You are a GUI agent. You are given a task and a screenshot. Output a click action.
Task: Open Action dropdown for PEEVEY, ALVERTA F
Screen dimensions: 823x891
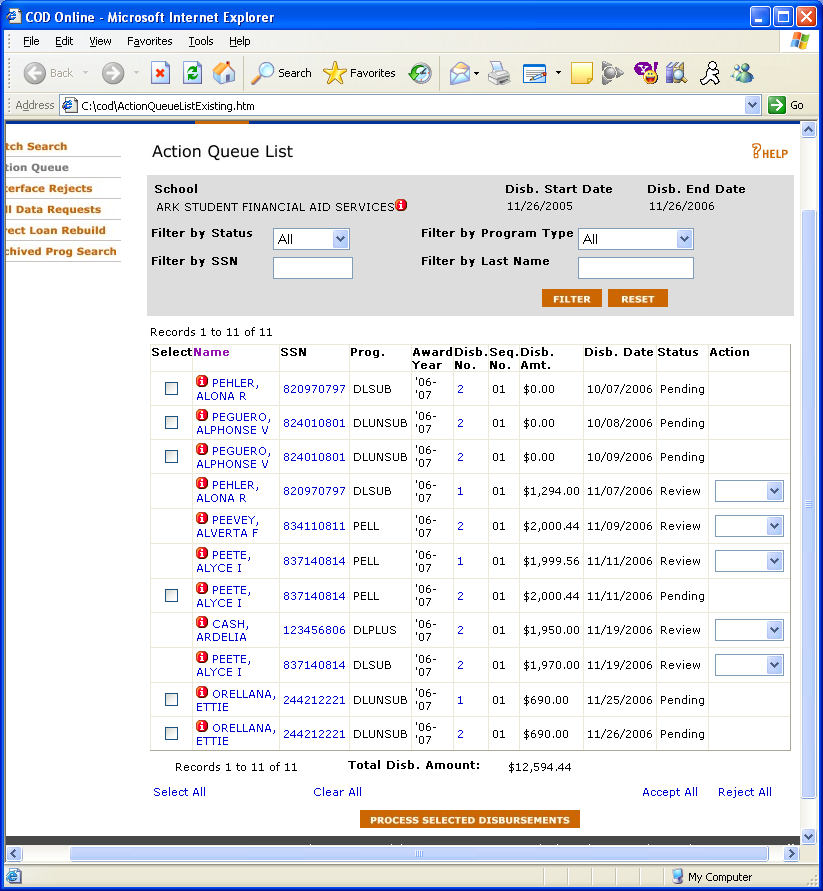click(749, 526)
